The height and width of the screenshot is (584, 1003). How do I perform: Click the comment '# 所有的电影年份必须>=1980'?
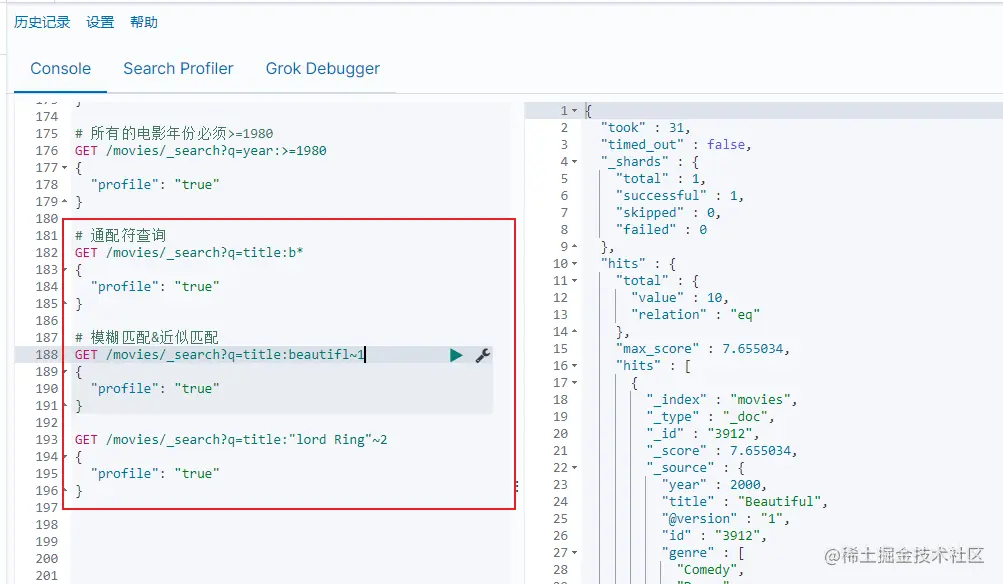coord(174,134)
